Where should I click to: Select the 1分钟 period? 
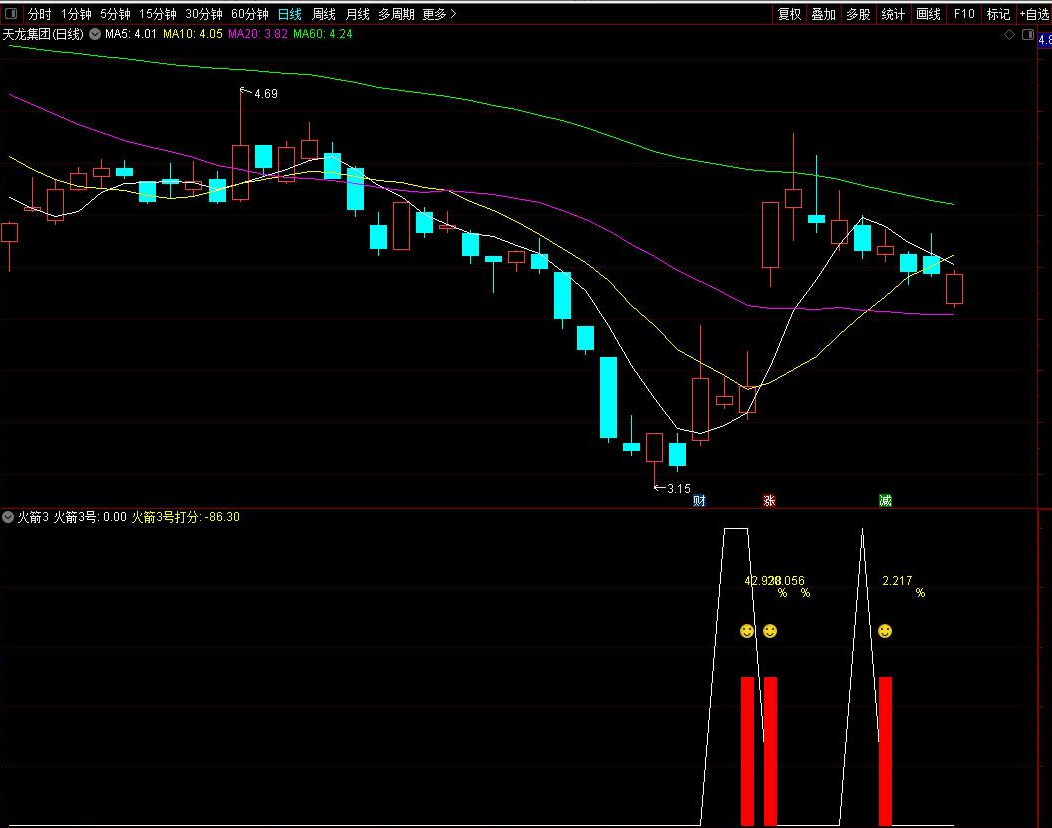pyautogui.click(x=76, y=14)
